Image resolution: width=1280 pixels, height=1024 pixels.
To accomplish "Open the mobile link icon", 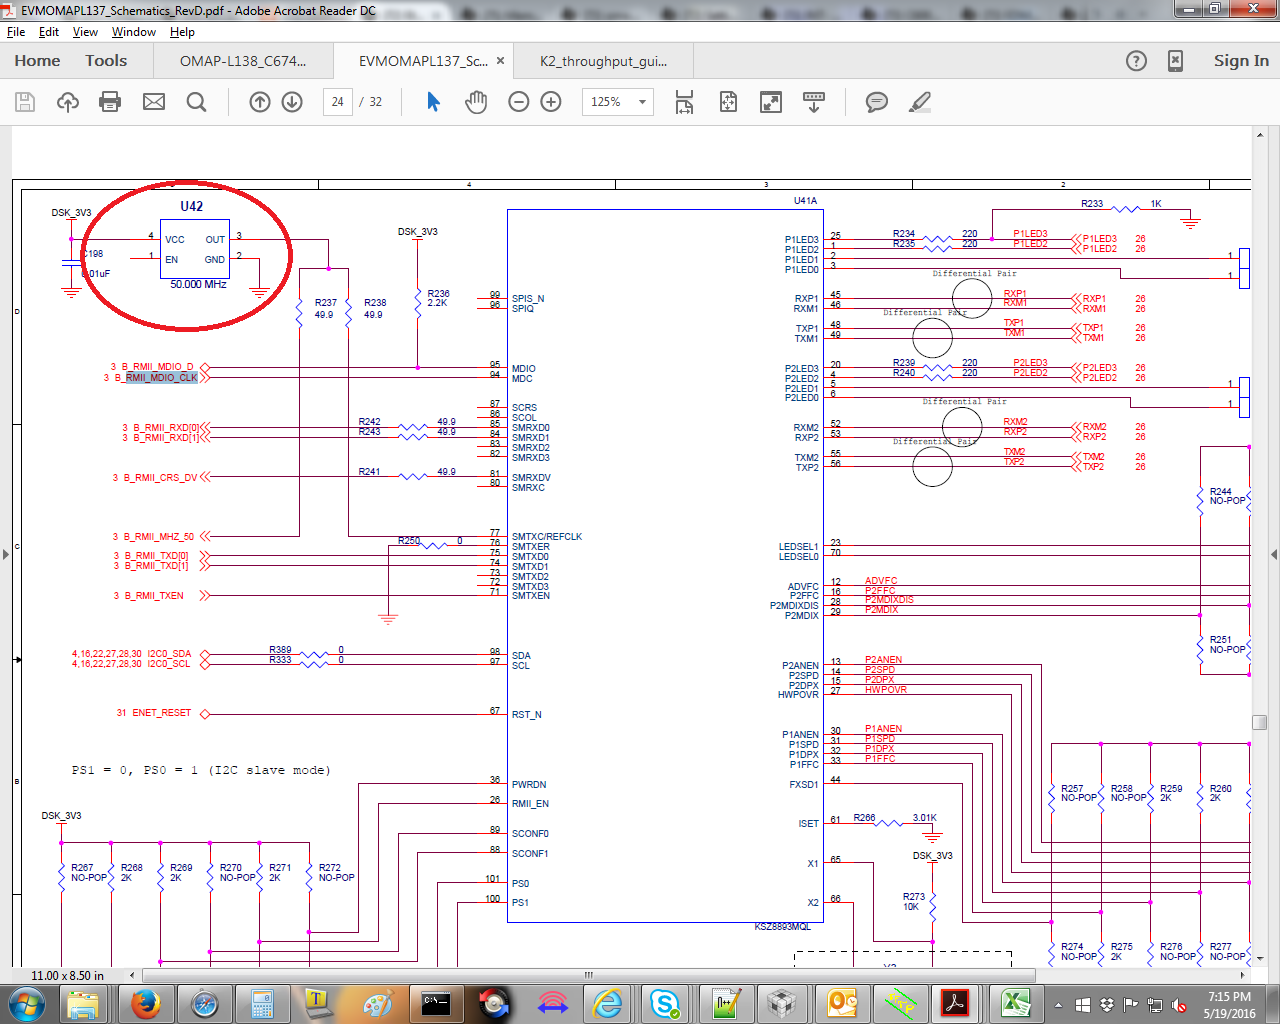I will pos(1176,61).
